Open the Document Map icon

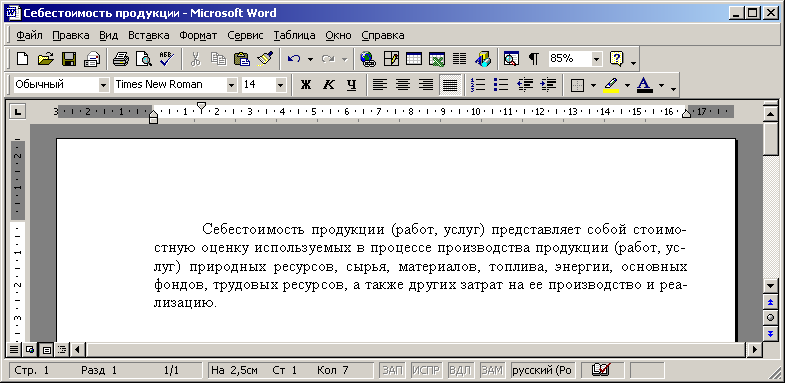pyautogui.click(x=511, y=59)
